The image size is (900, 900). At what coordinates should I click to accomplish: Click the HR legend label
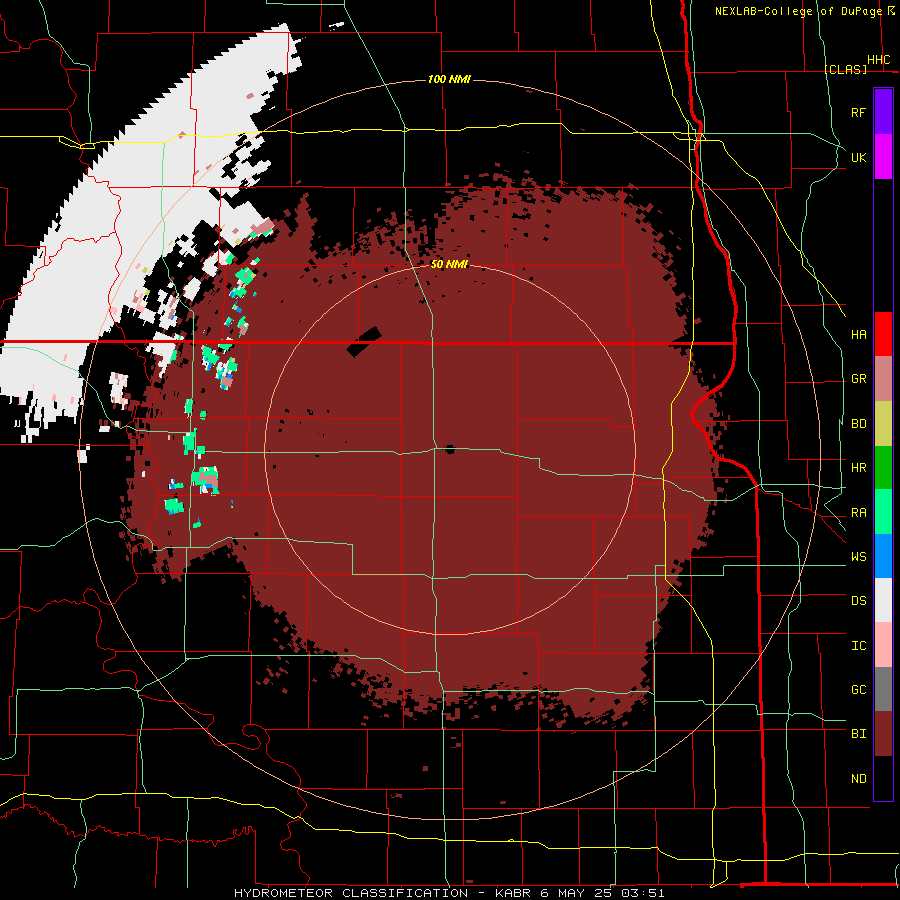click(x=859, y=468)
